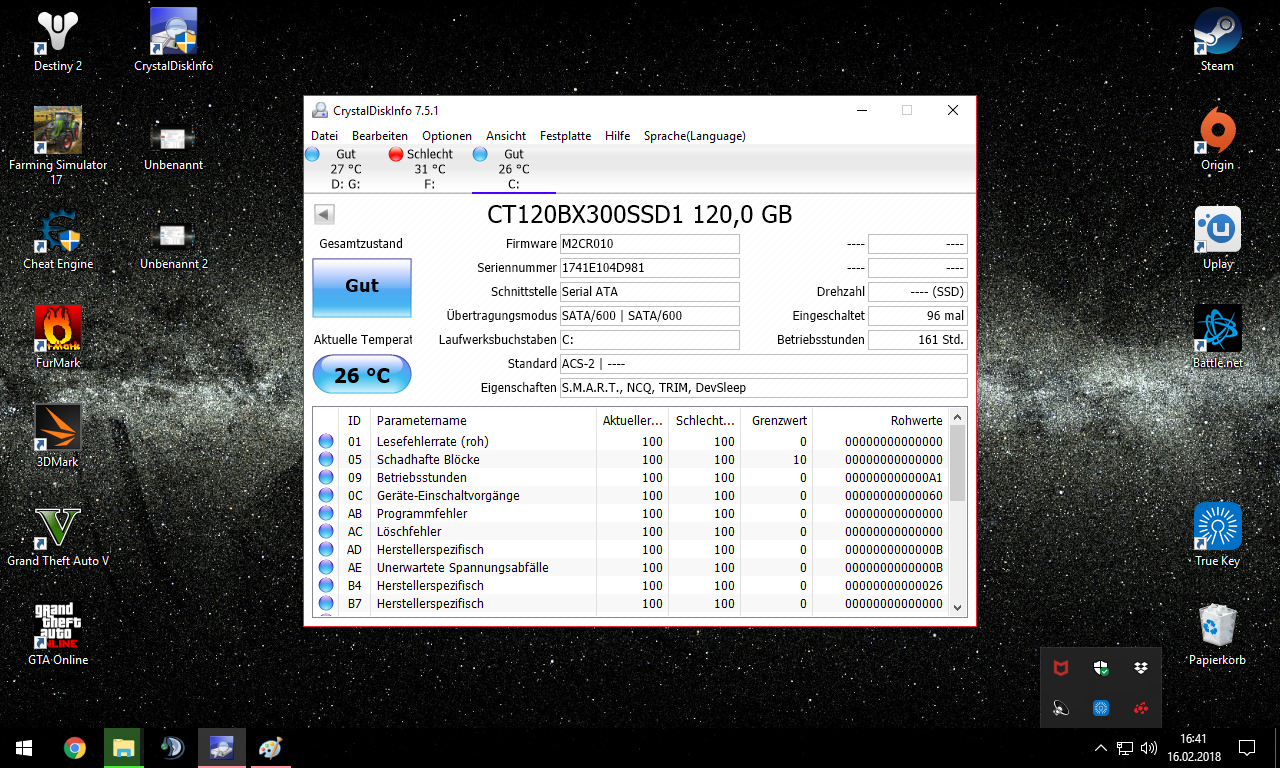Select the Lesefehlerrate (roh) row
Viewport: 1280px width, 768px height.
631,442
